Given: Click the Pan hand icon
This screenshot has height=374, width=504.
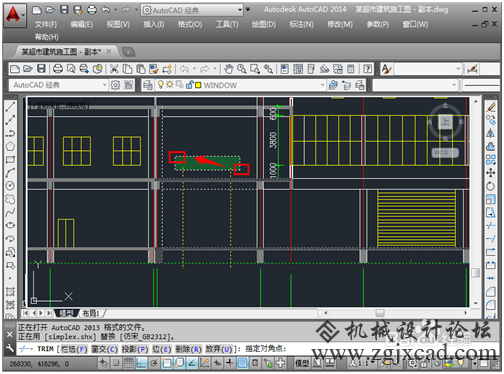Looking at the screenshot, I should [228, 69].
